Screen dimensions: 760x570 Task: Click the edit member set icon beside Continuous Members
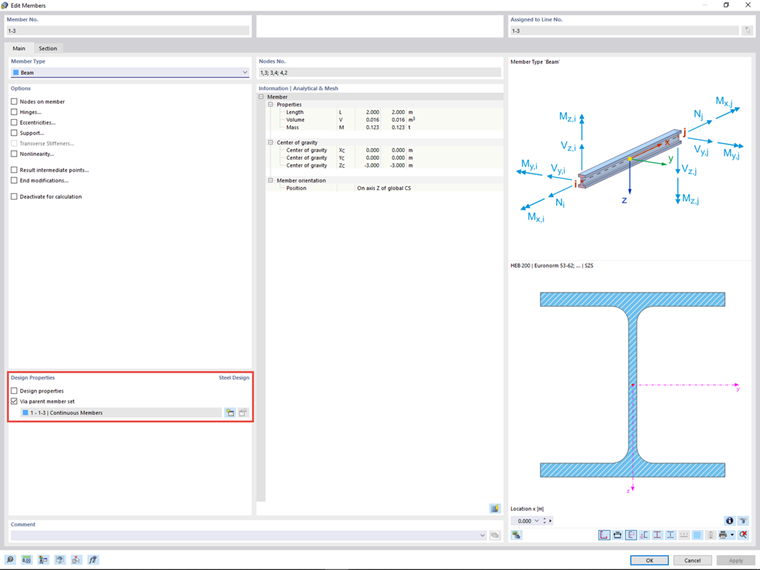[x=243, y=413]
